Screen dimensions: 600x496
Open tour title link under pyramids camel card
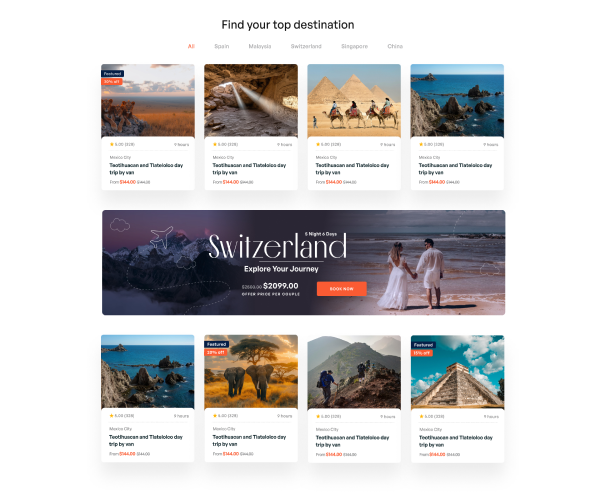coord(352,169)
